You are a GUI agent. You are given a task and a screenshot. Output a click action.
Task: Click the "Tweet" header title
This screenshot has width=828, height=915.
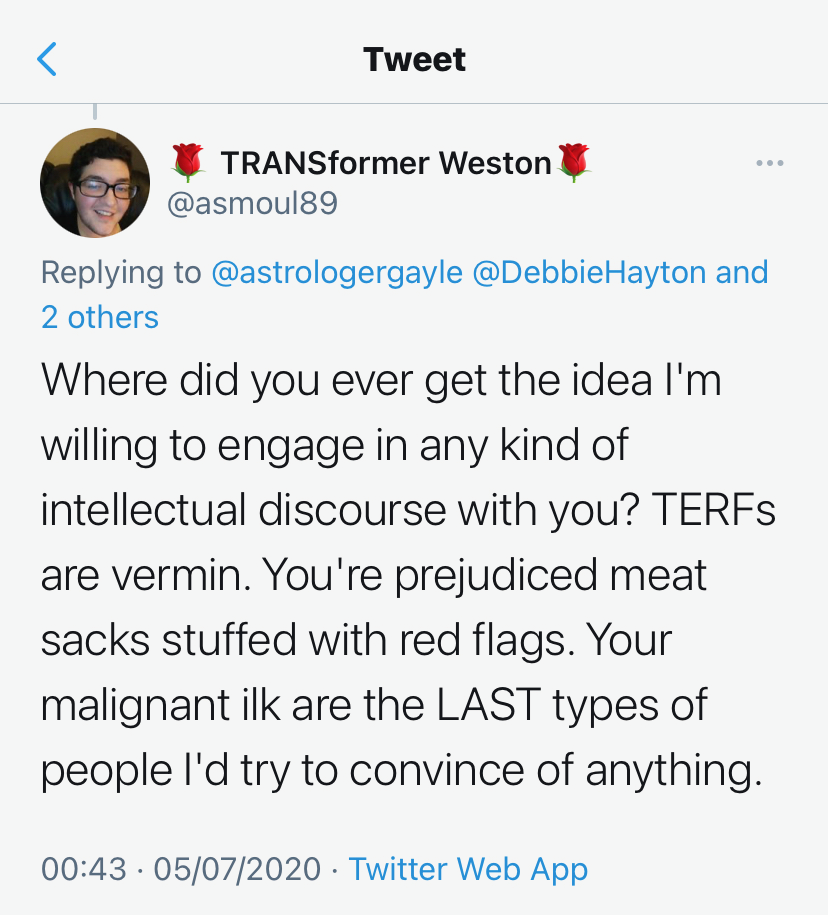[x=414, y=60]
